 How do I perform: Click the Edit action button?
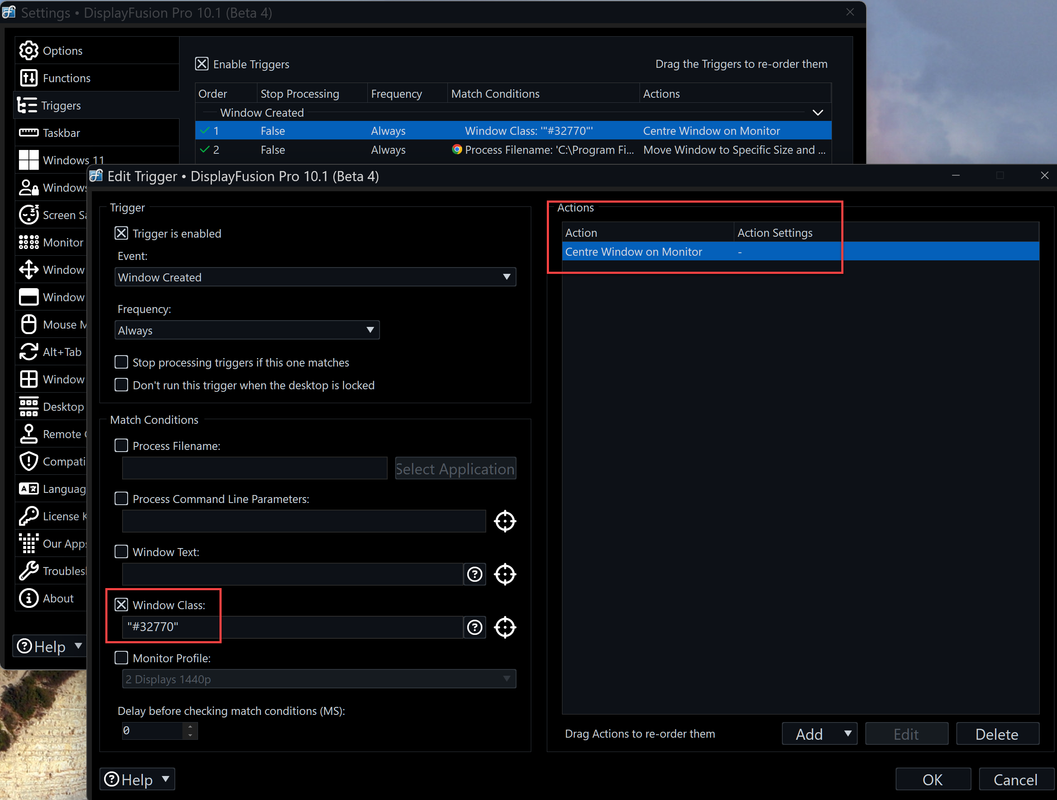point(906,734)
